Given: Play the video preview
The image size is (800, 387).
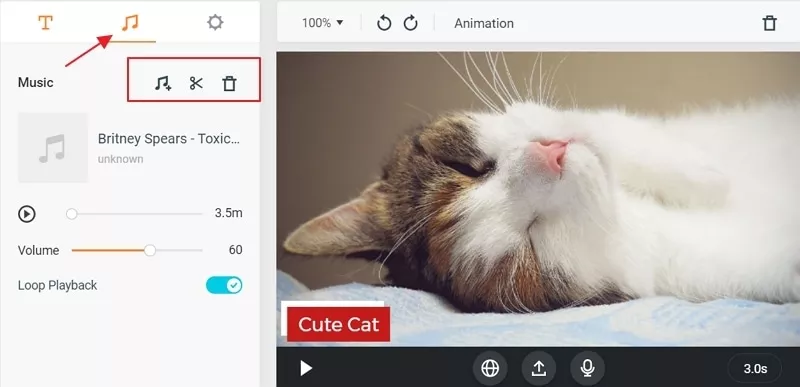Looking at the screenshot, I should pyautogui.click(x=306, y=368).
